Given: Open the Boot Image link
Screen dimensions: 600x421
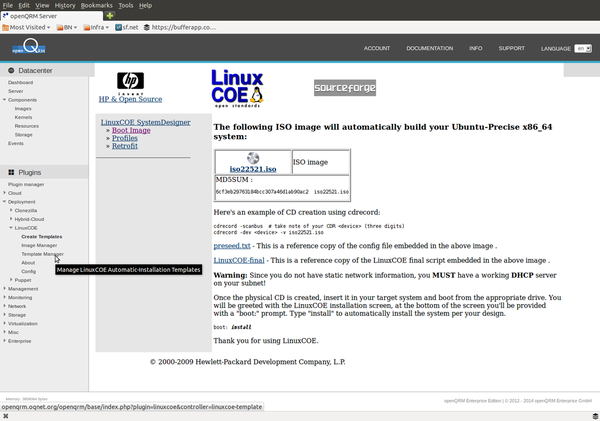Looking at the screenshot, I should coord(131,131).
